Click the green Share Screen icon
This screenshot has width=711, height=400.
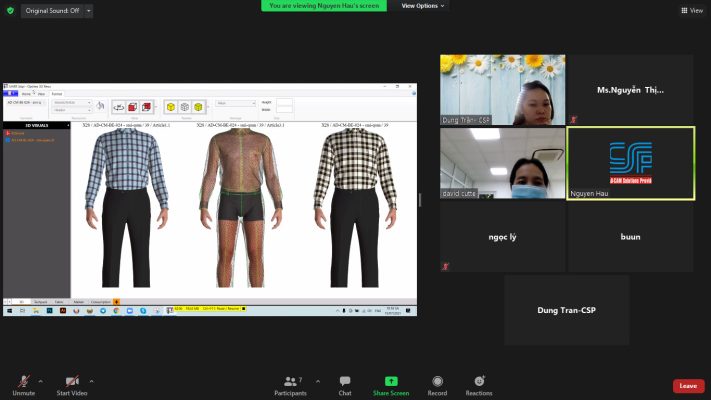tap(391, 382)
